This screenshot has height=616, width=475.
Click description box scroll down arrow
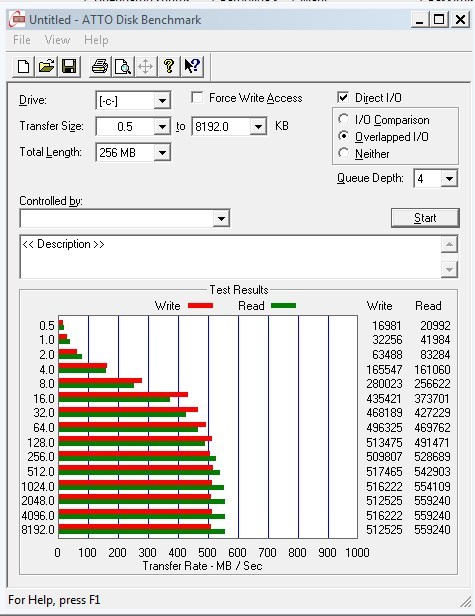[x=449, y=270]
